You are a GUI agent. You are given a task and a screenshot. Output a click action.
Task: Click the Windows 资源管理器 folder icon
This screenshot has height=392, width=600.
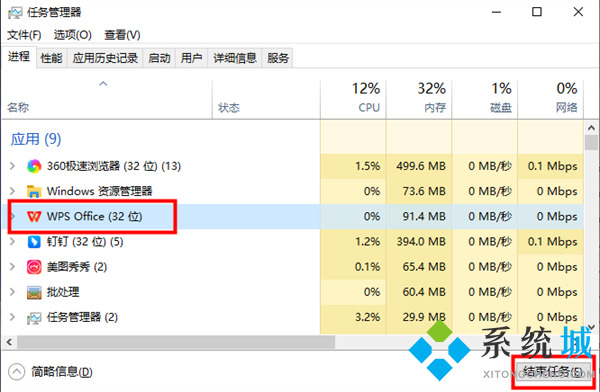point(34,191)
